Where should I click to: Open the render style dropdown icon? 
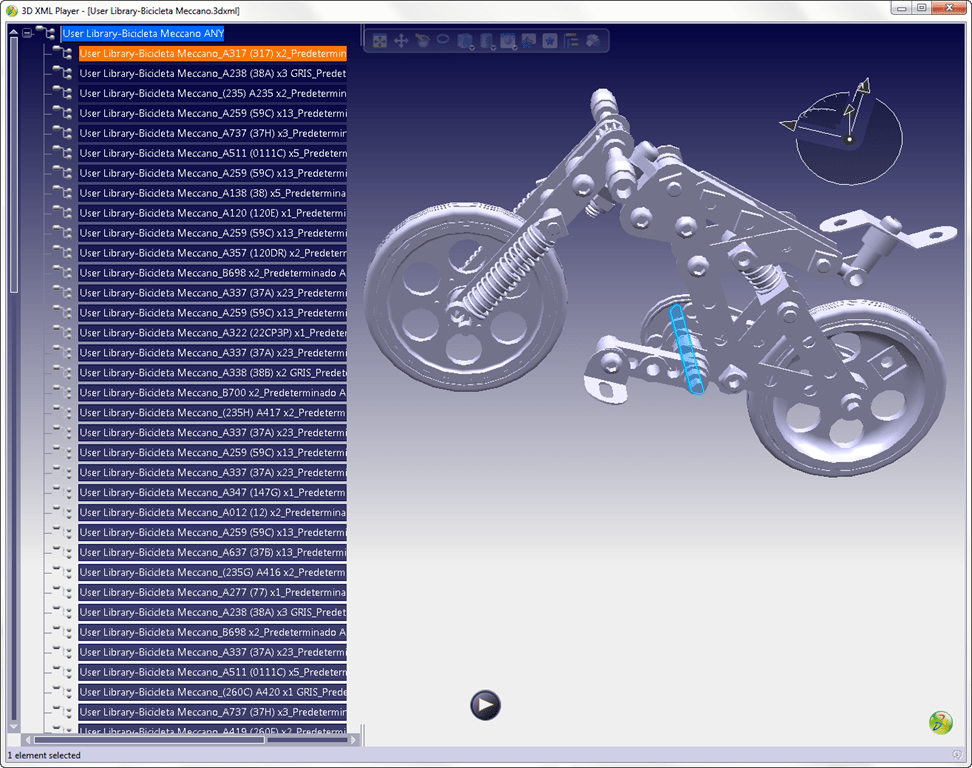pos(487,41)
